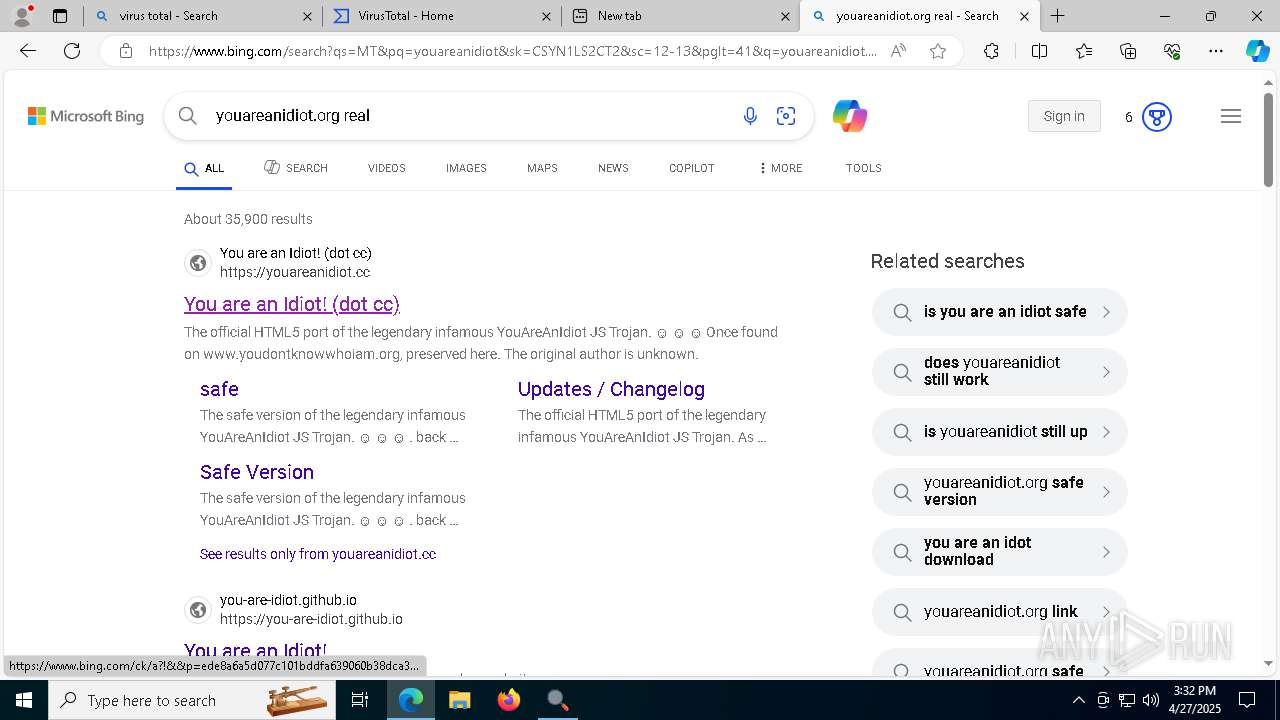Switch to the New tab tab
This screenshot has height=720, width=1280.
[x=681, y=16]
